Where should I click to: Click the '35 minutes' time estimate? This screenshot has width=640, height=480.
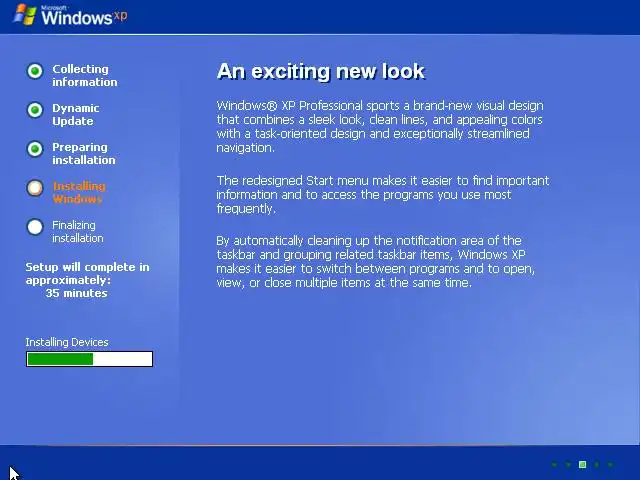76,293
